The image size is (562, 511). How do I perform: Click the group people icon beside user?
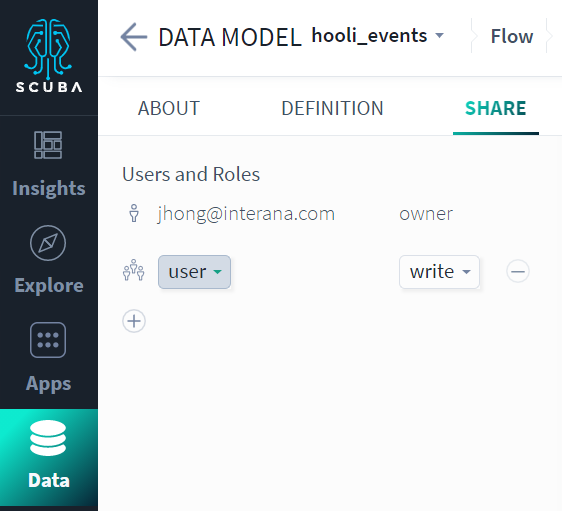[134, 270]
